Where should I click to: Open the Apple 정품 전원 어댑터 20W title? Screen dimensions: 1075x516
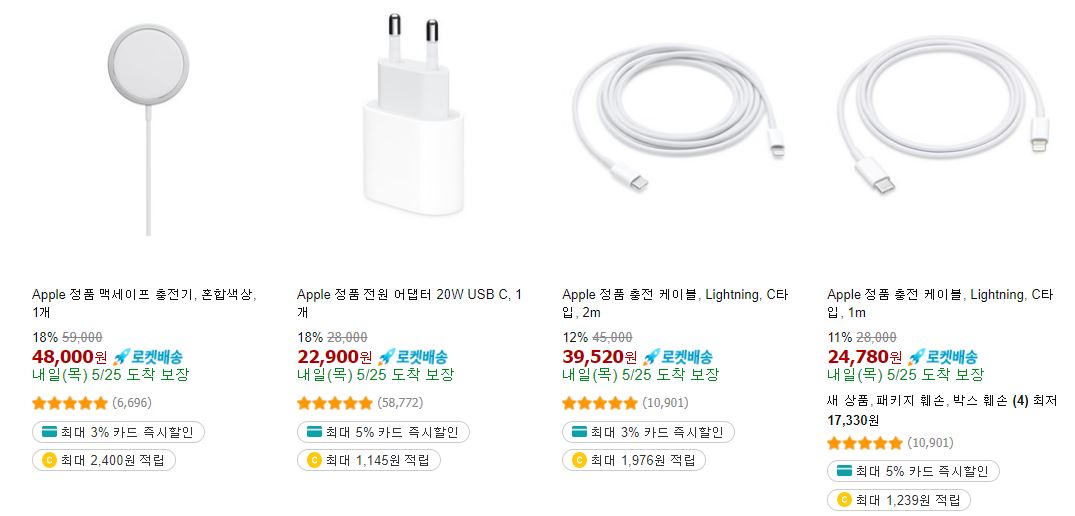tap(409, 303)
